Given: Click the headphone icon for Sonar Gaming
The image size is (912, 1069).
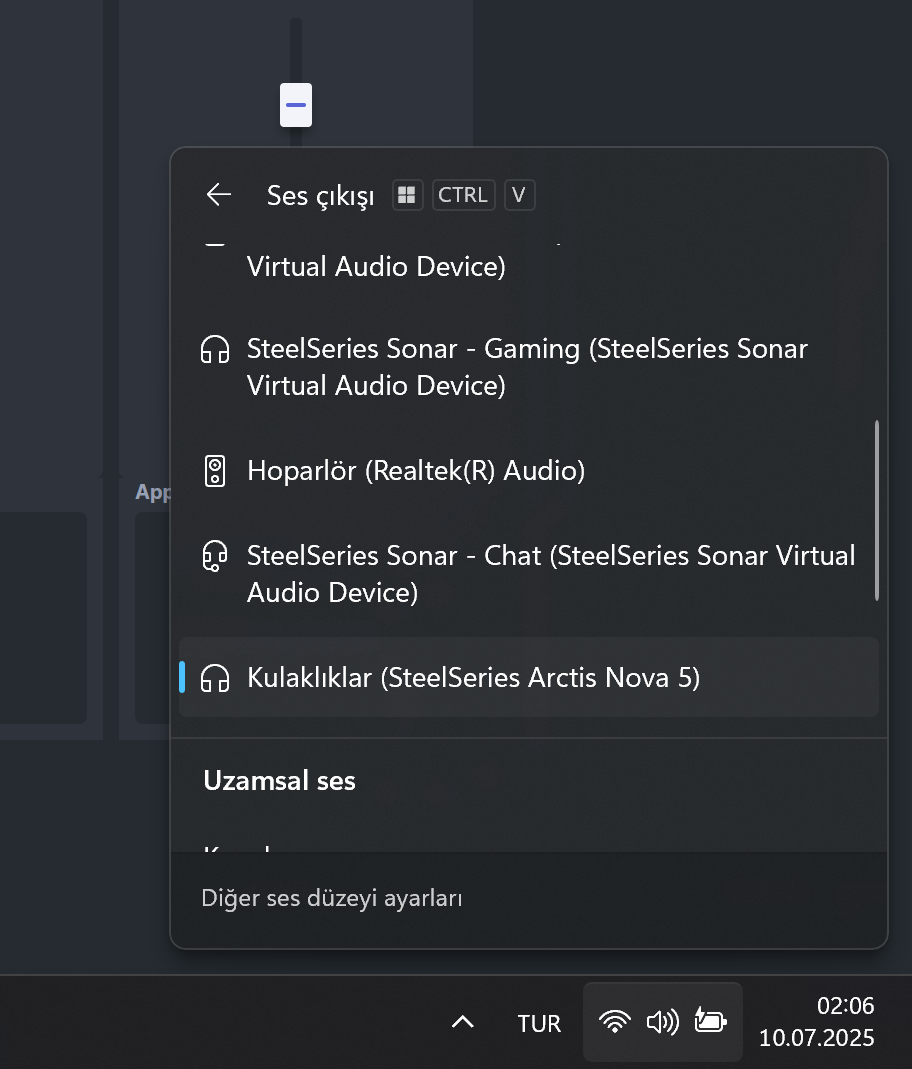Looking at the screenshot, I should coord(215,350).
